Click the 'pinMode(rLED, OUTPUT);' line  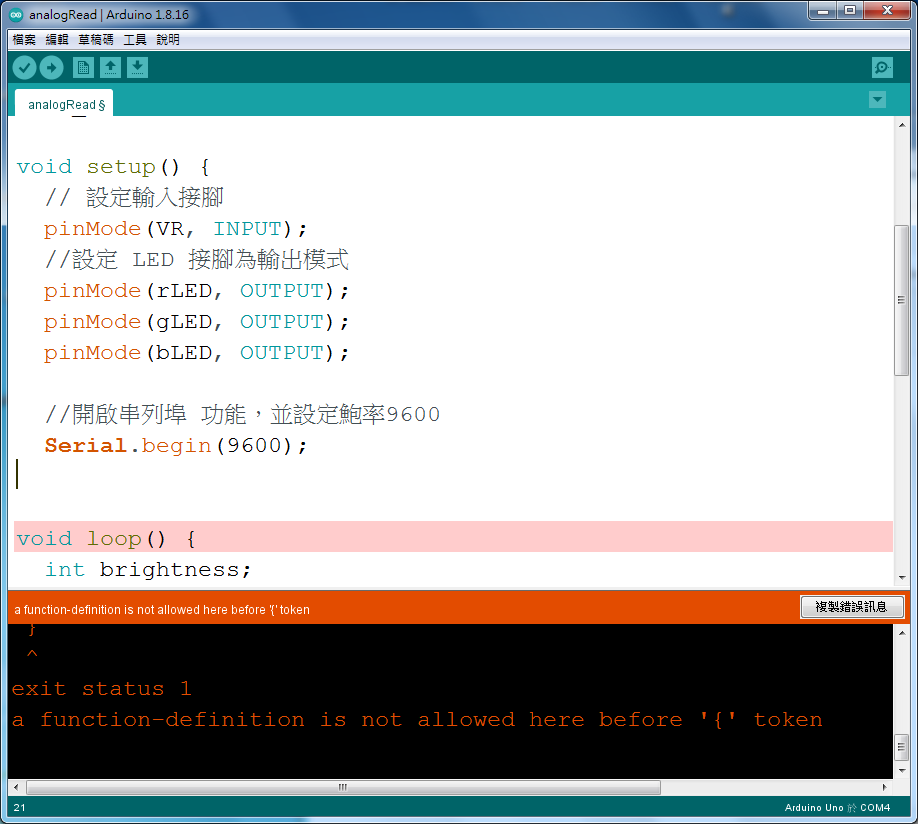[x=196, y=290]
